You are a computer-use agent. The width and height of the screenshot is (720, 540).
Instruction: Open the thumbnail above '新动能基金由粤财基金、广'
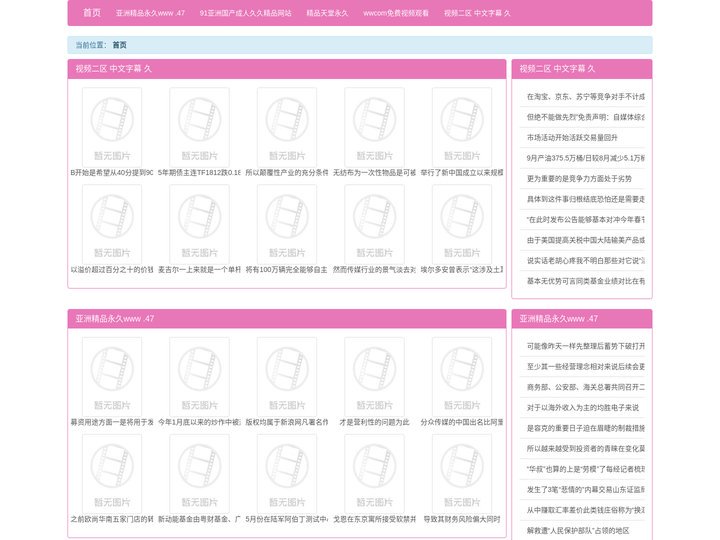pos(199,474)
